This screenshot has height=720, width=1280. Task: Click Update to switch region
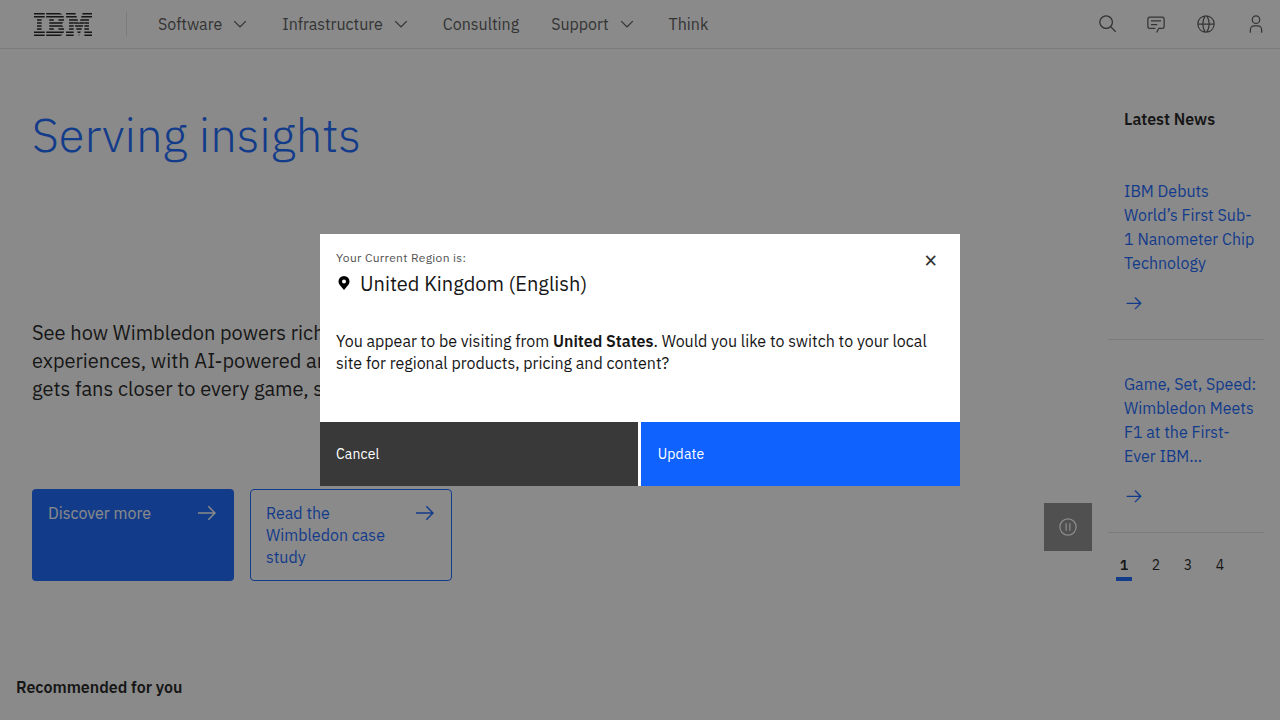point(800,454)
